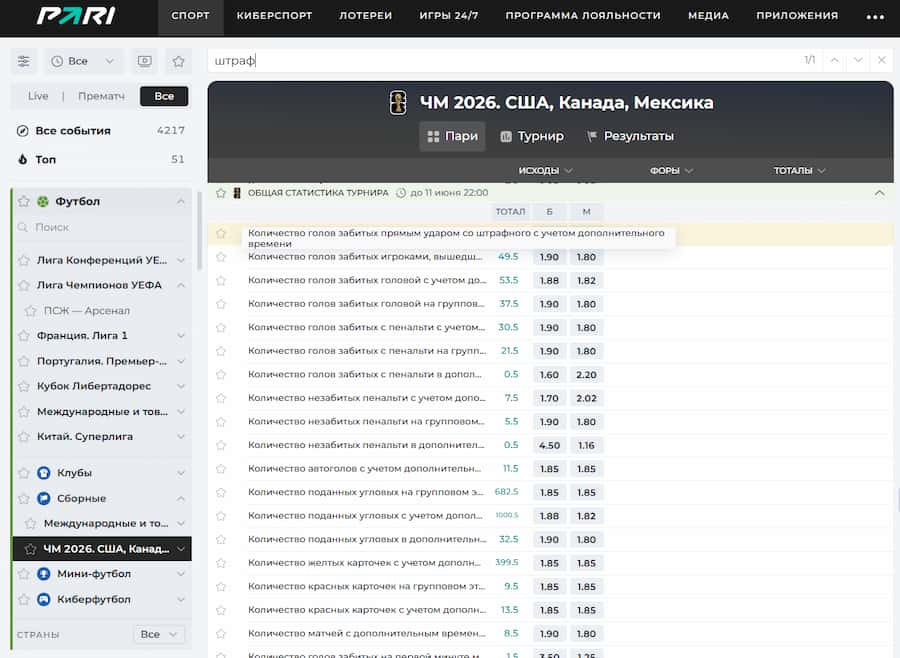Favorite ПСЖ — Арсенал match star
The image size is (900, 658).
[x=30, y=311]
